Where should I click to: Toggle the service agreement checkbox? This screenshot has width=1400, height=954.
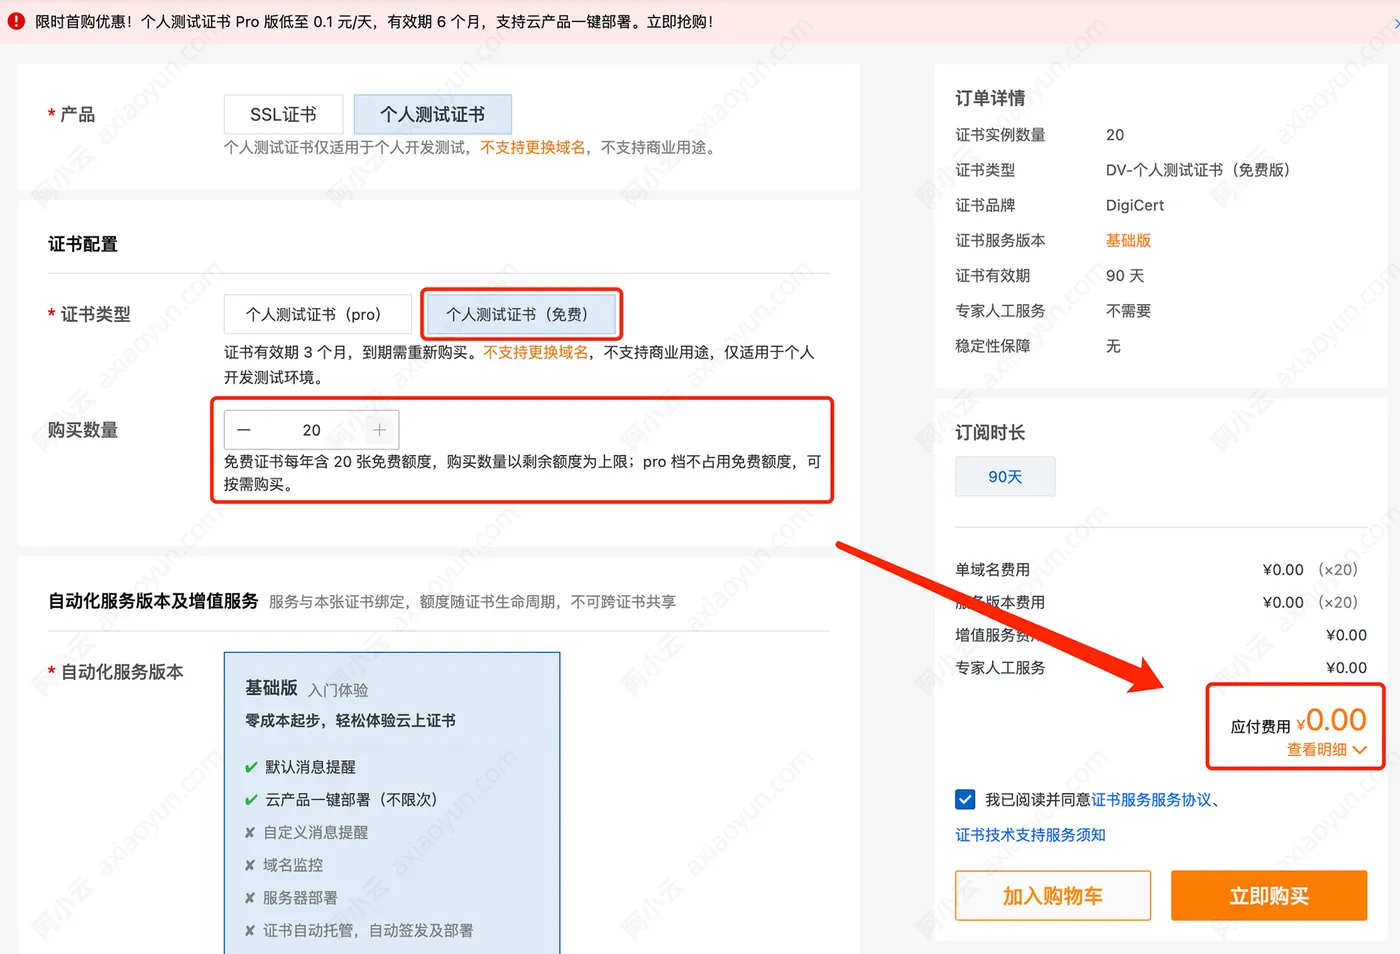(965, 799)
